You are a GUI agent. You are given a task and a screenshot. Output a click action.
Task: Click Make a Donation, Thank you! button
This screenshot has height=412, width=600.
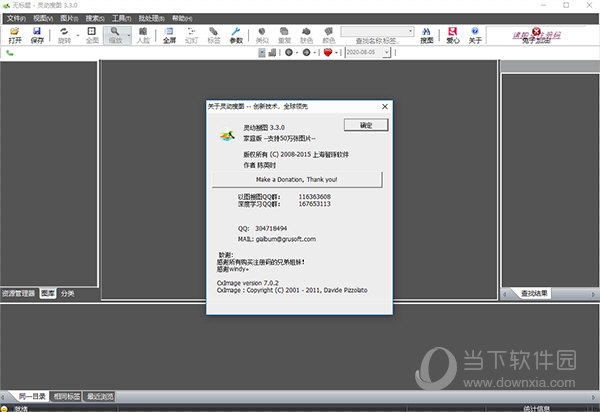pos(297,179)
